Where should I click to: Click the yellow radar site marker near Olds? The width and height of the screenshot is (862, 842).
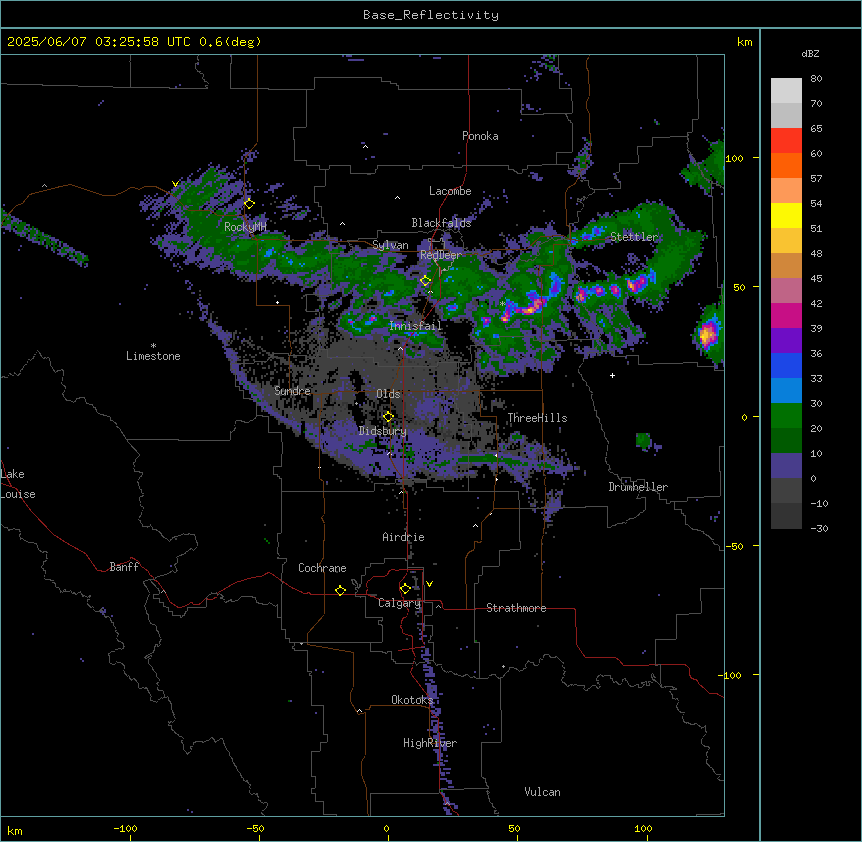click(388, 417)
